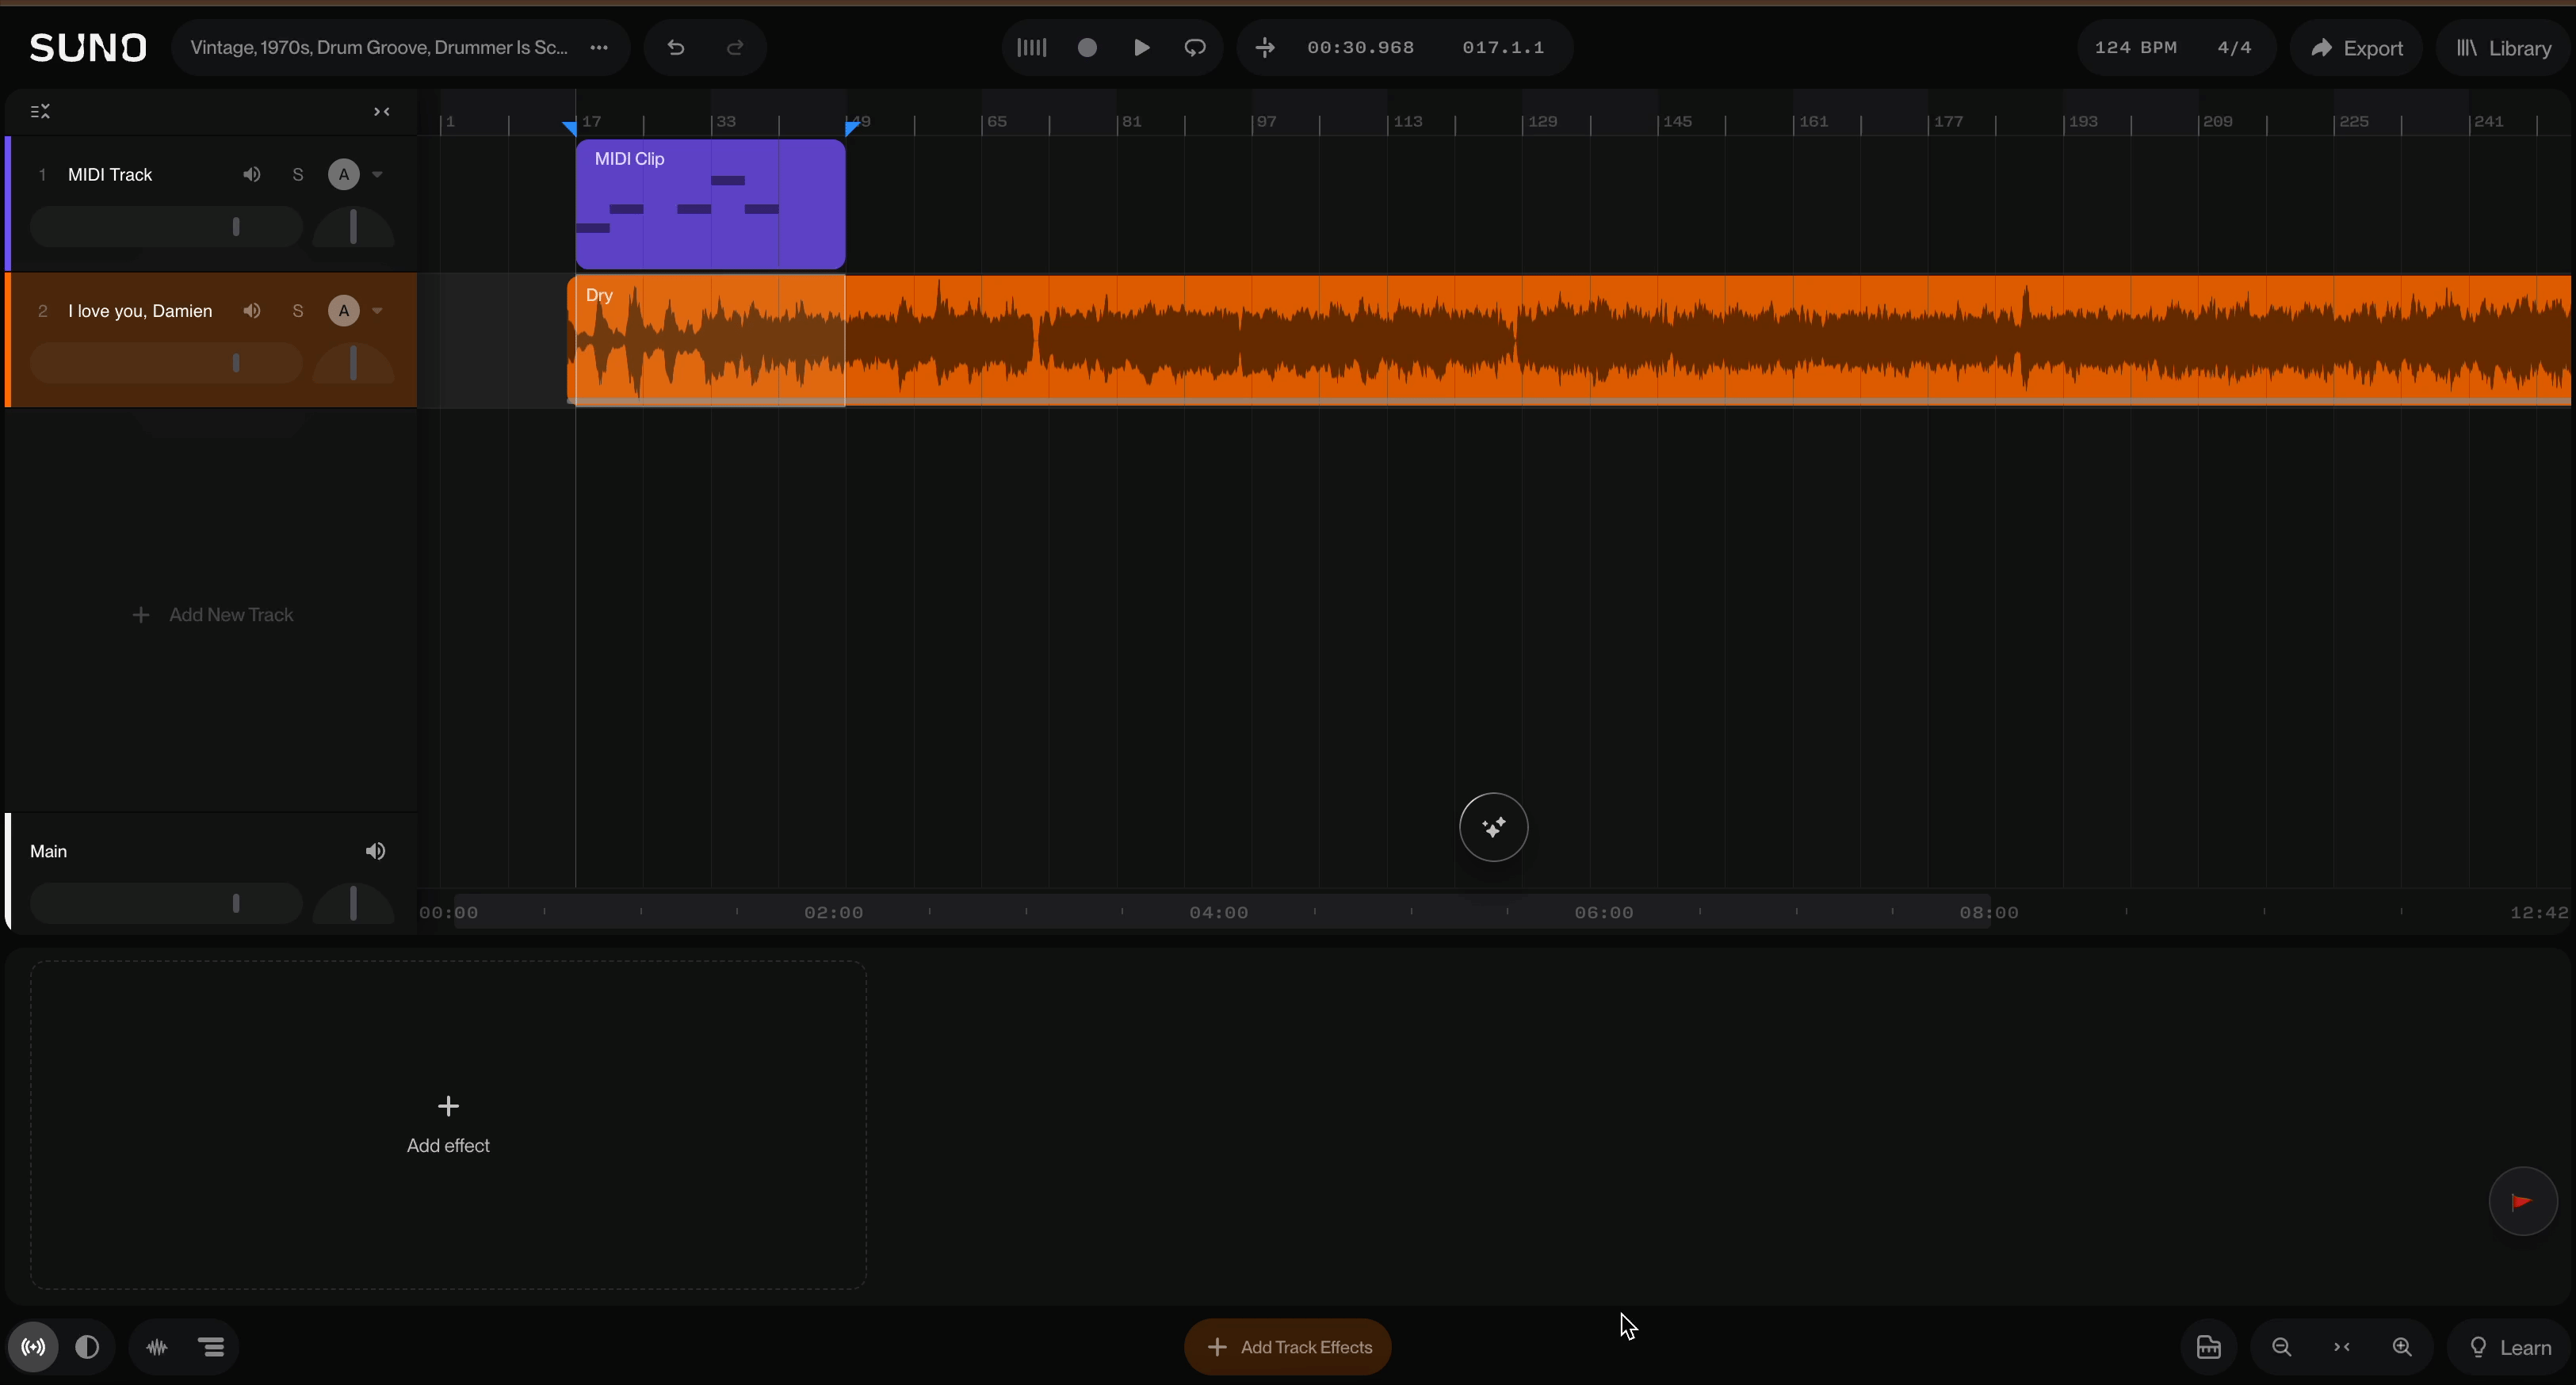Click the timeline overview scrollbar

(x=1222, y=912)
